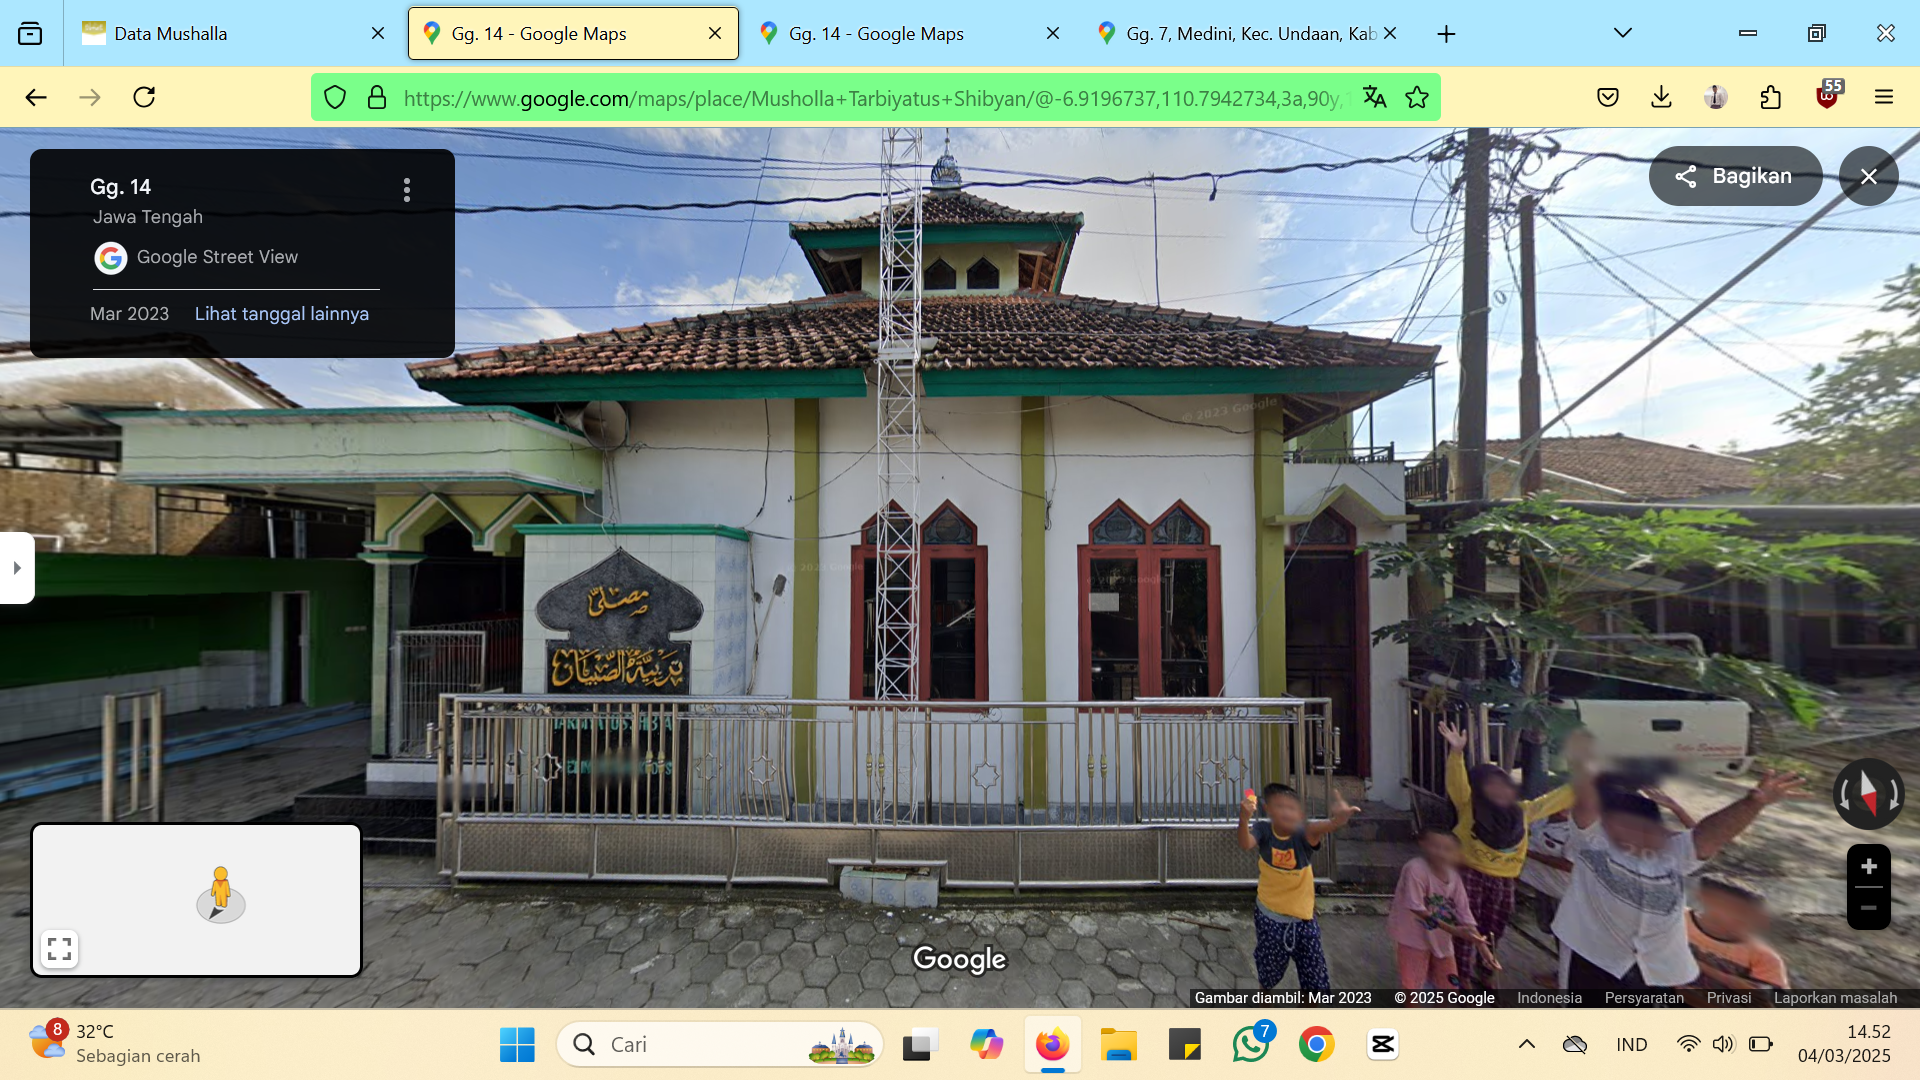
Task: Click the Street View minimap thumbnail
Action: click(x=197, y=899)
